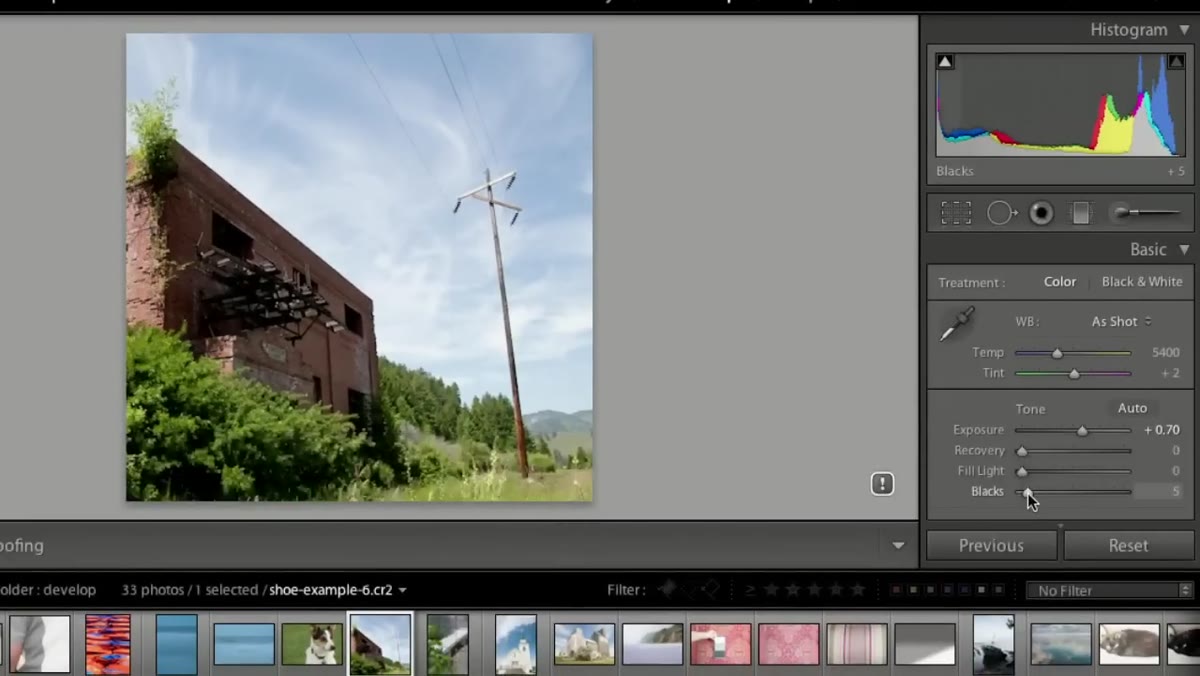
Task: Click the exclamation warning badge near the photo
Action: 882,484
